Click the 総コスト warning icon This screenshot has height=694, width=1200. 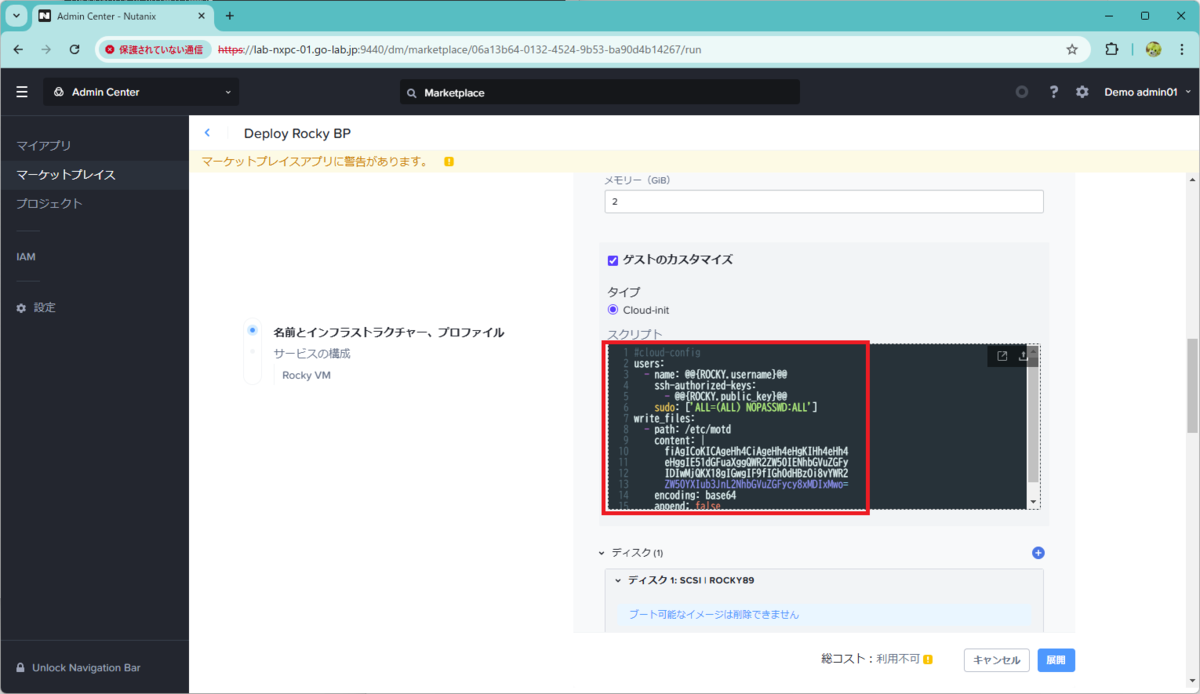928,660
